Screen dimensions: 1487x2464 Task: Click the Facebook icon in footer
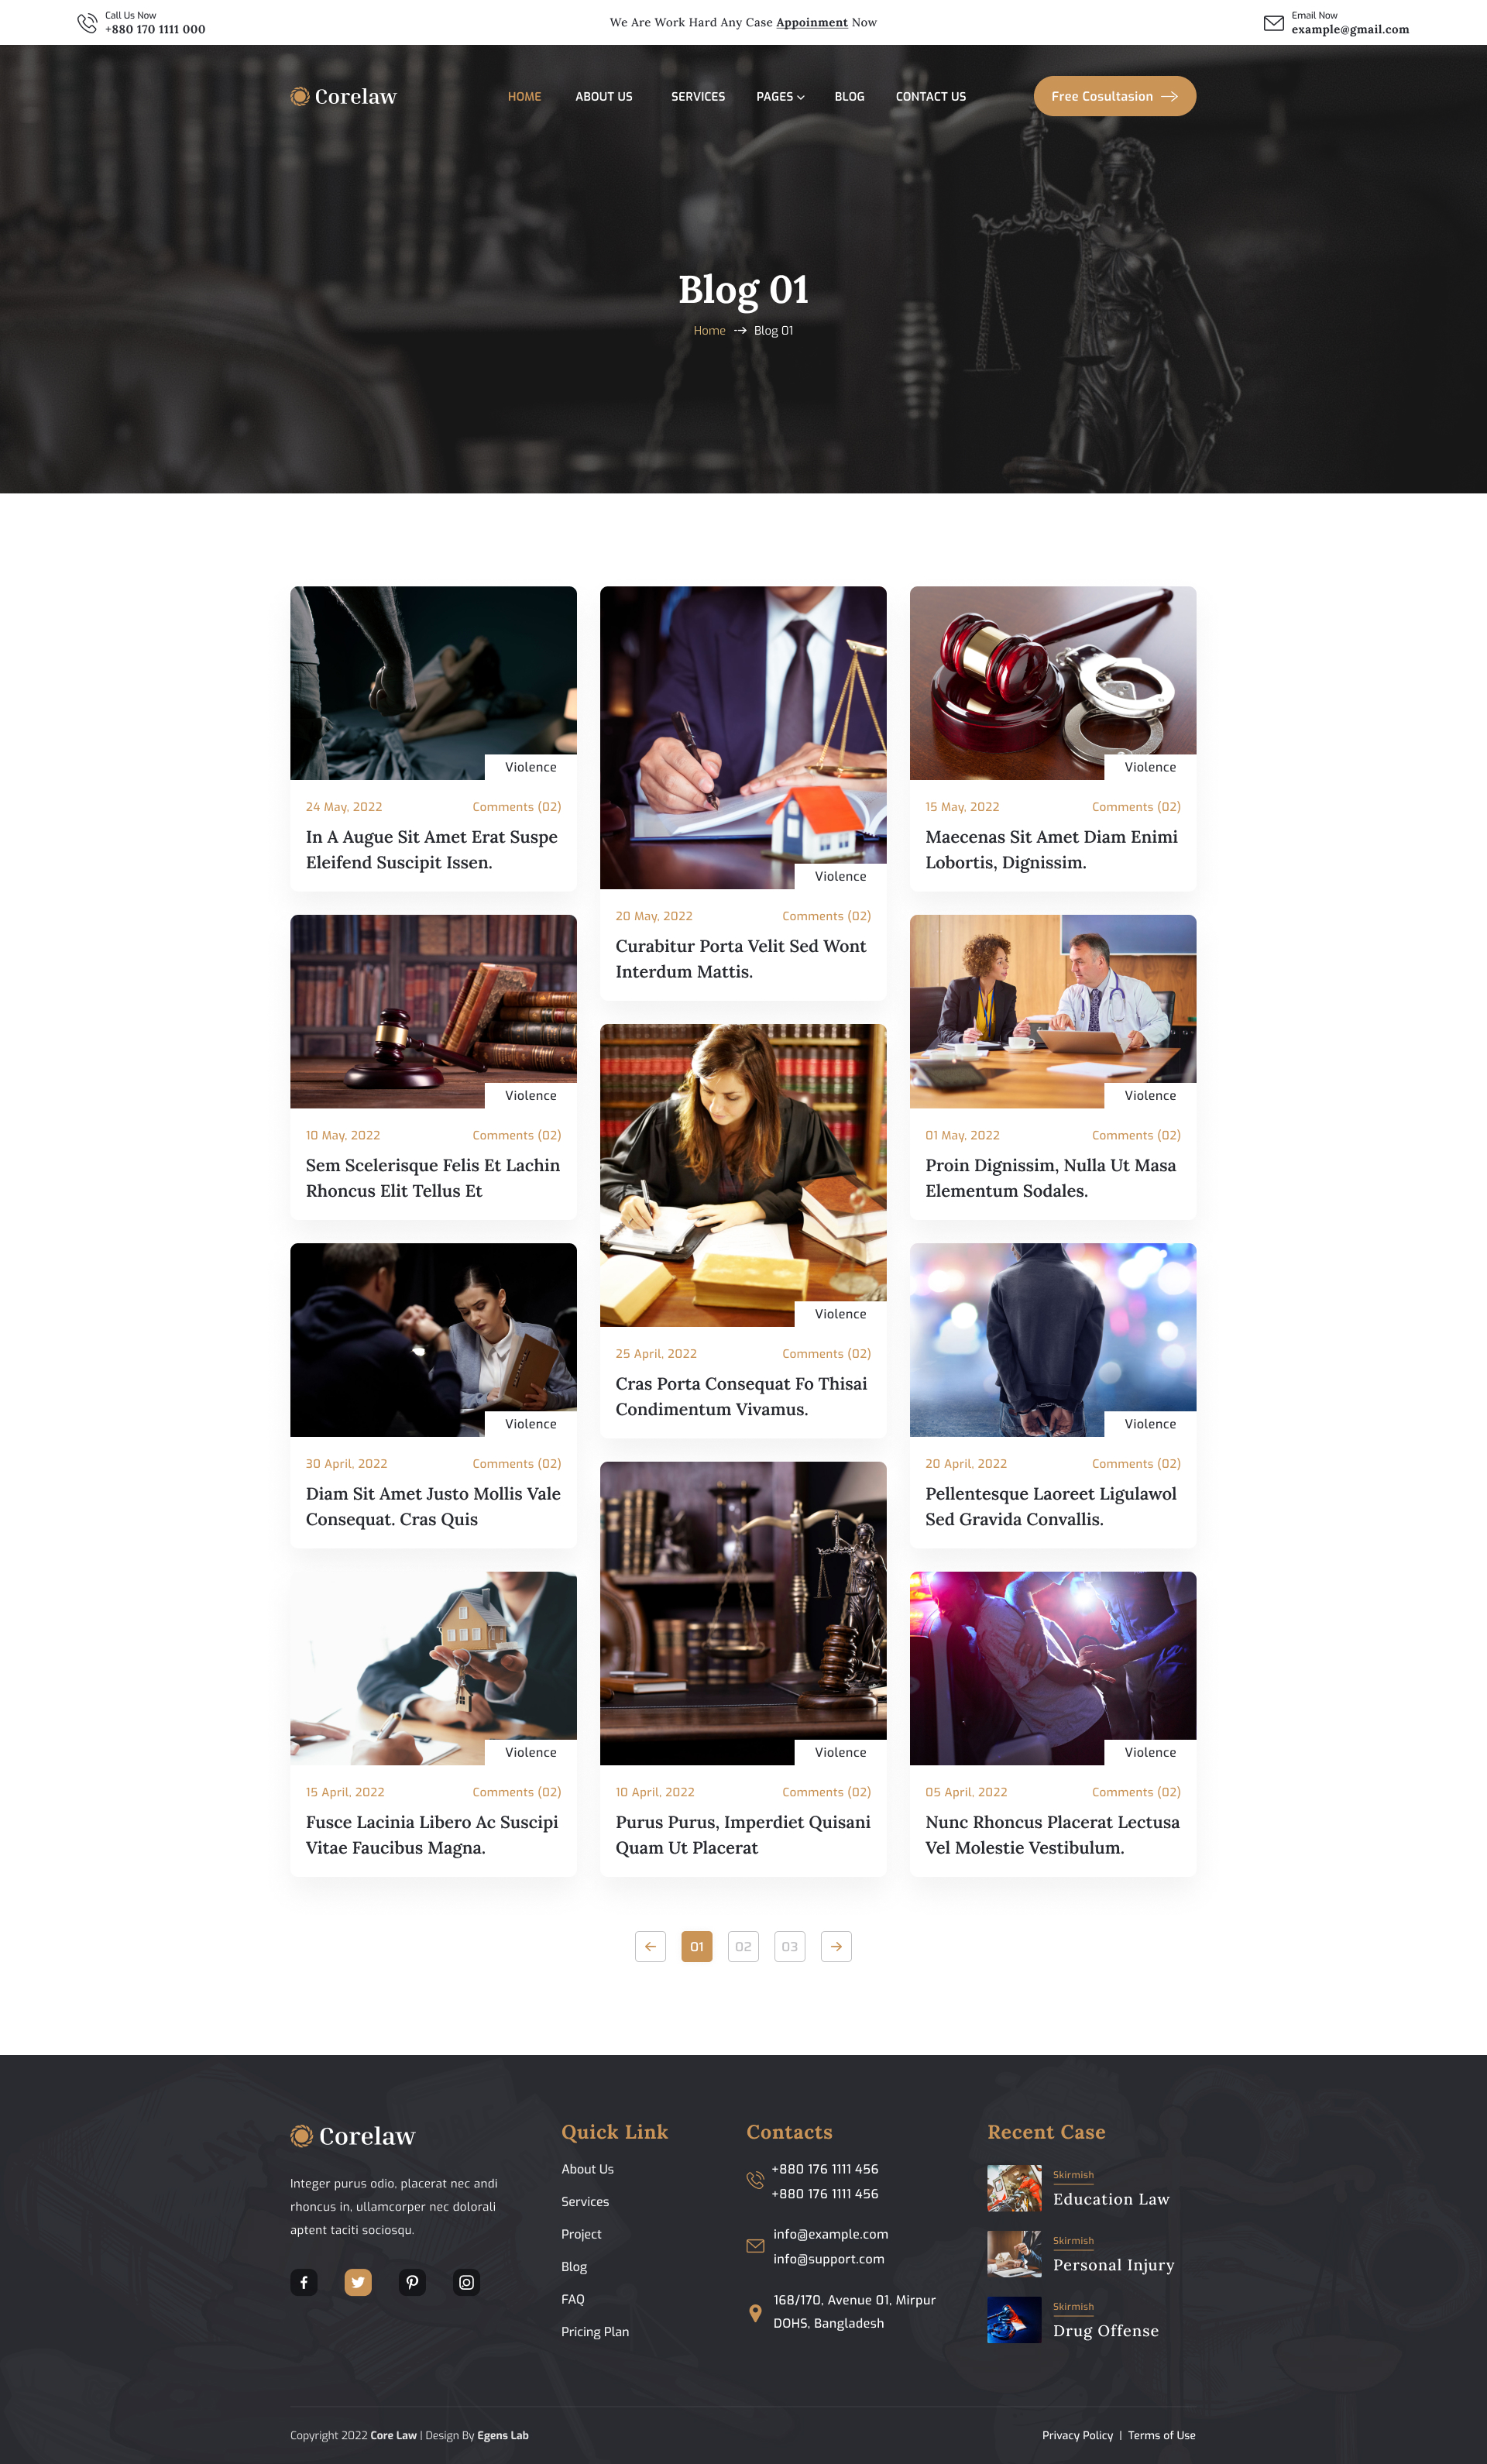(x=304, y=2282)
